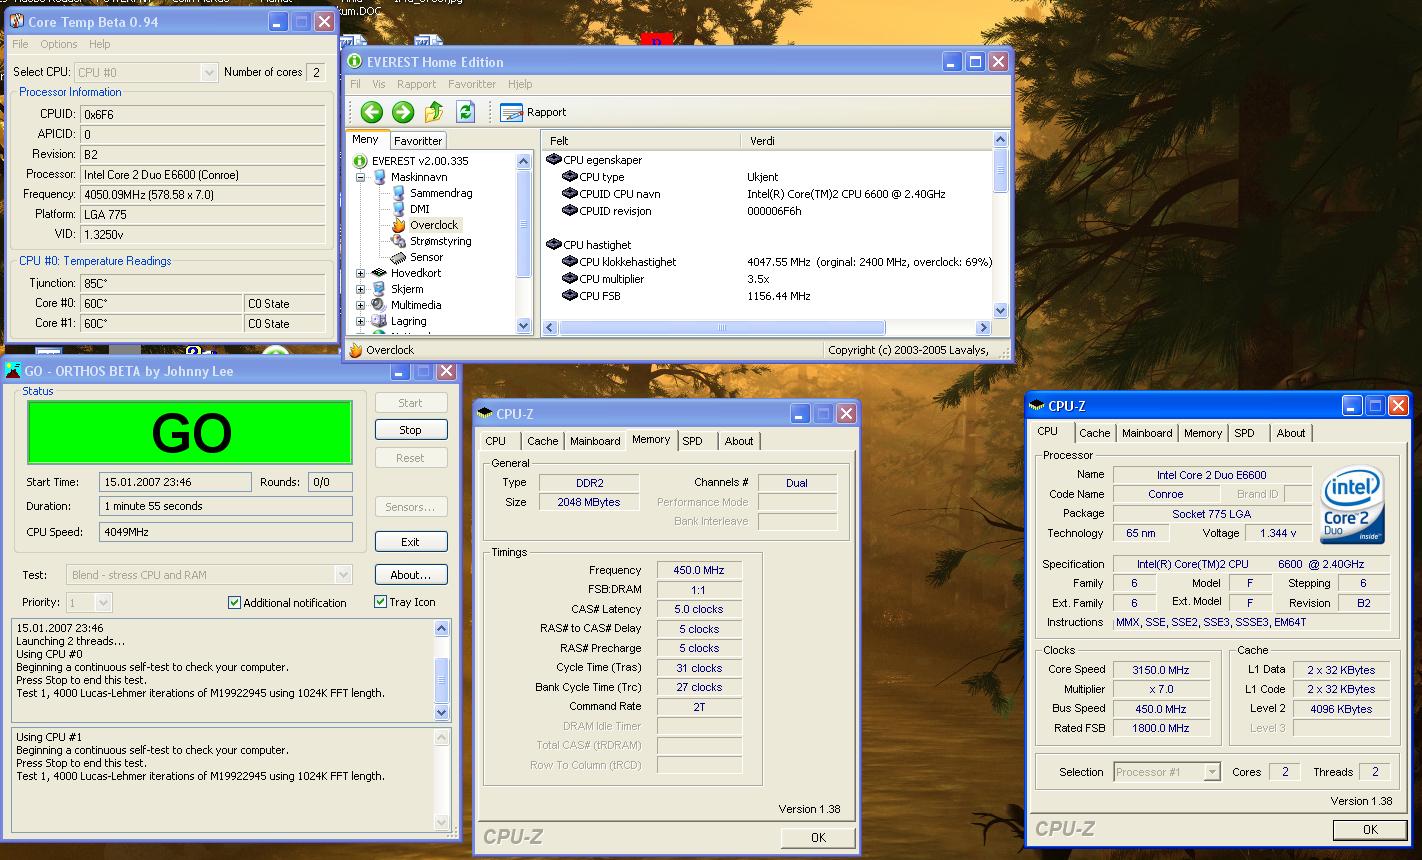Click CPU klokkehastighet row icon
1422x860 pixels.
click(570, 262)
